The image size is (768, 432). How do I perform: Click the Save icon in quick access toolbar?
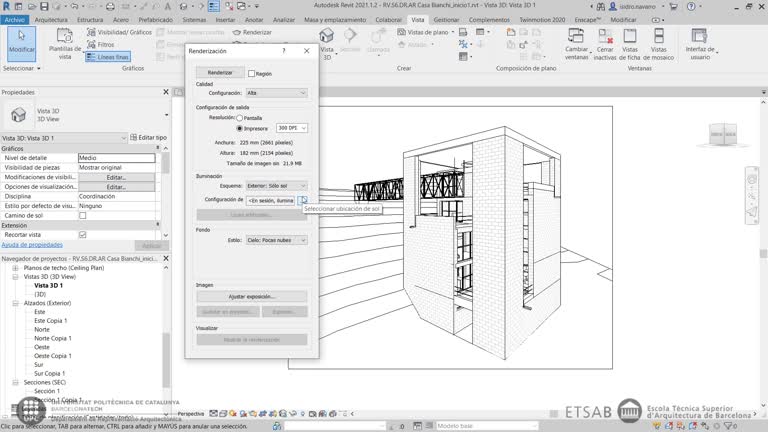tap(44, 6)
